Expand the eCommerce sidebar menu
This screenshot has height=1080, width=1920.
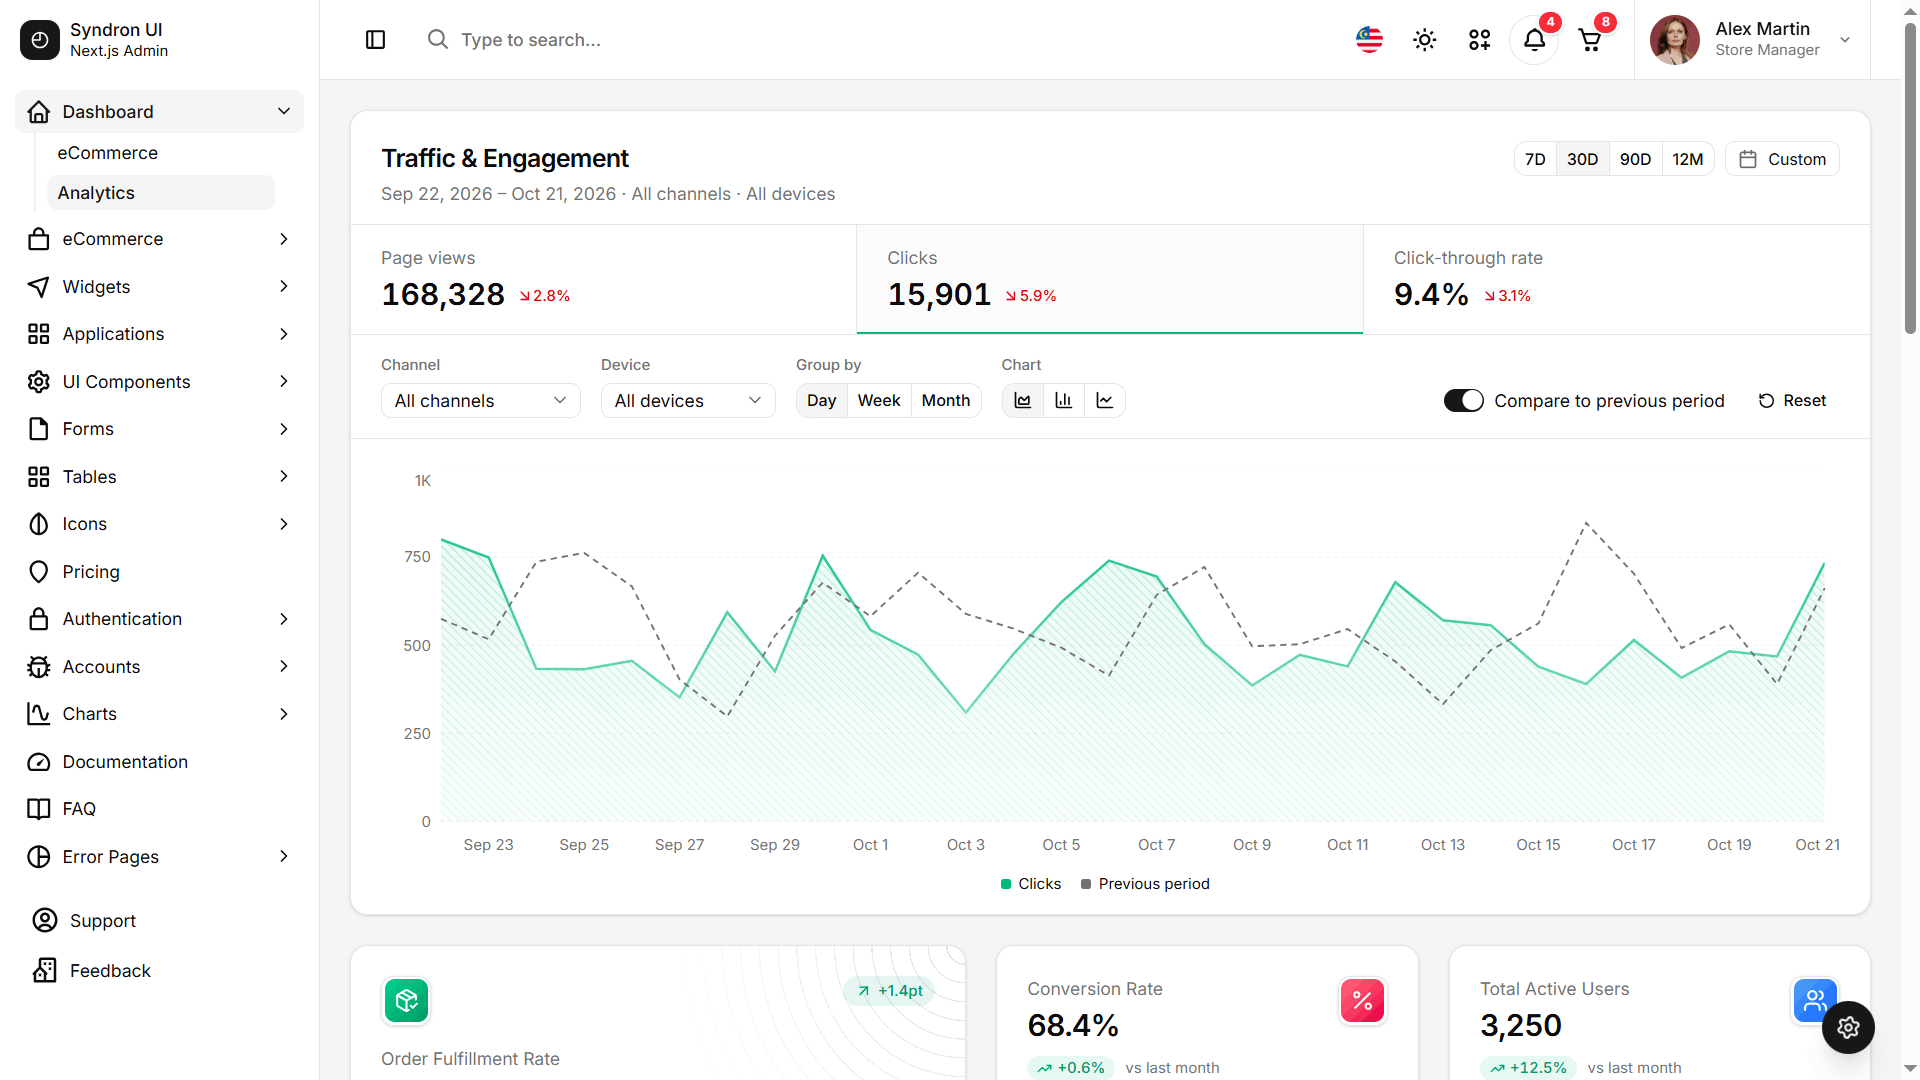(x=159, y=239)
